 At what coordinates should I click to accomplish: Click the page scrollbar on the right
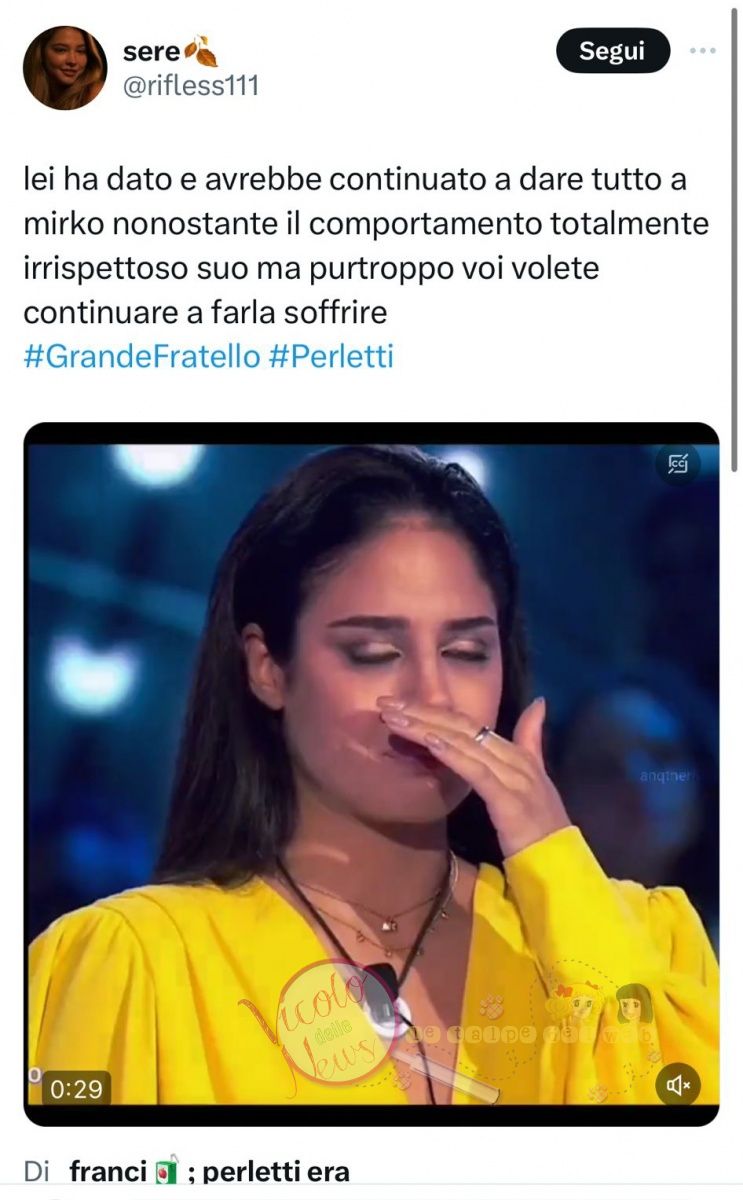point(737,230)
